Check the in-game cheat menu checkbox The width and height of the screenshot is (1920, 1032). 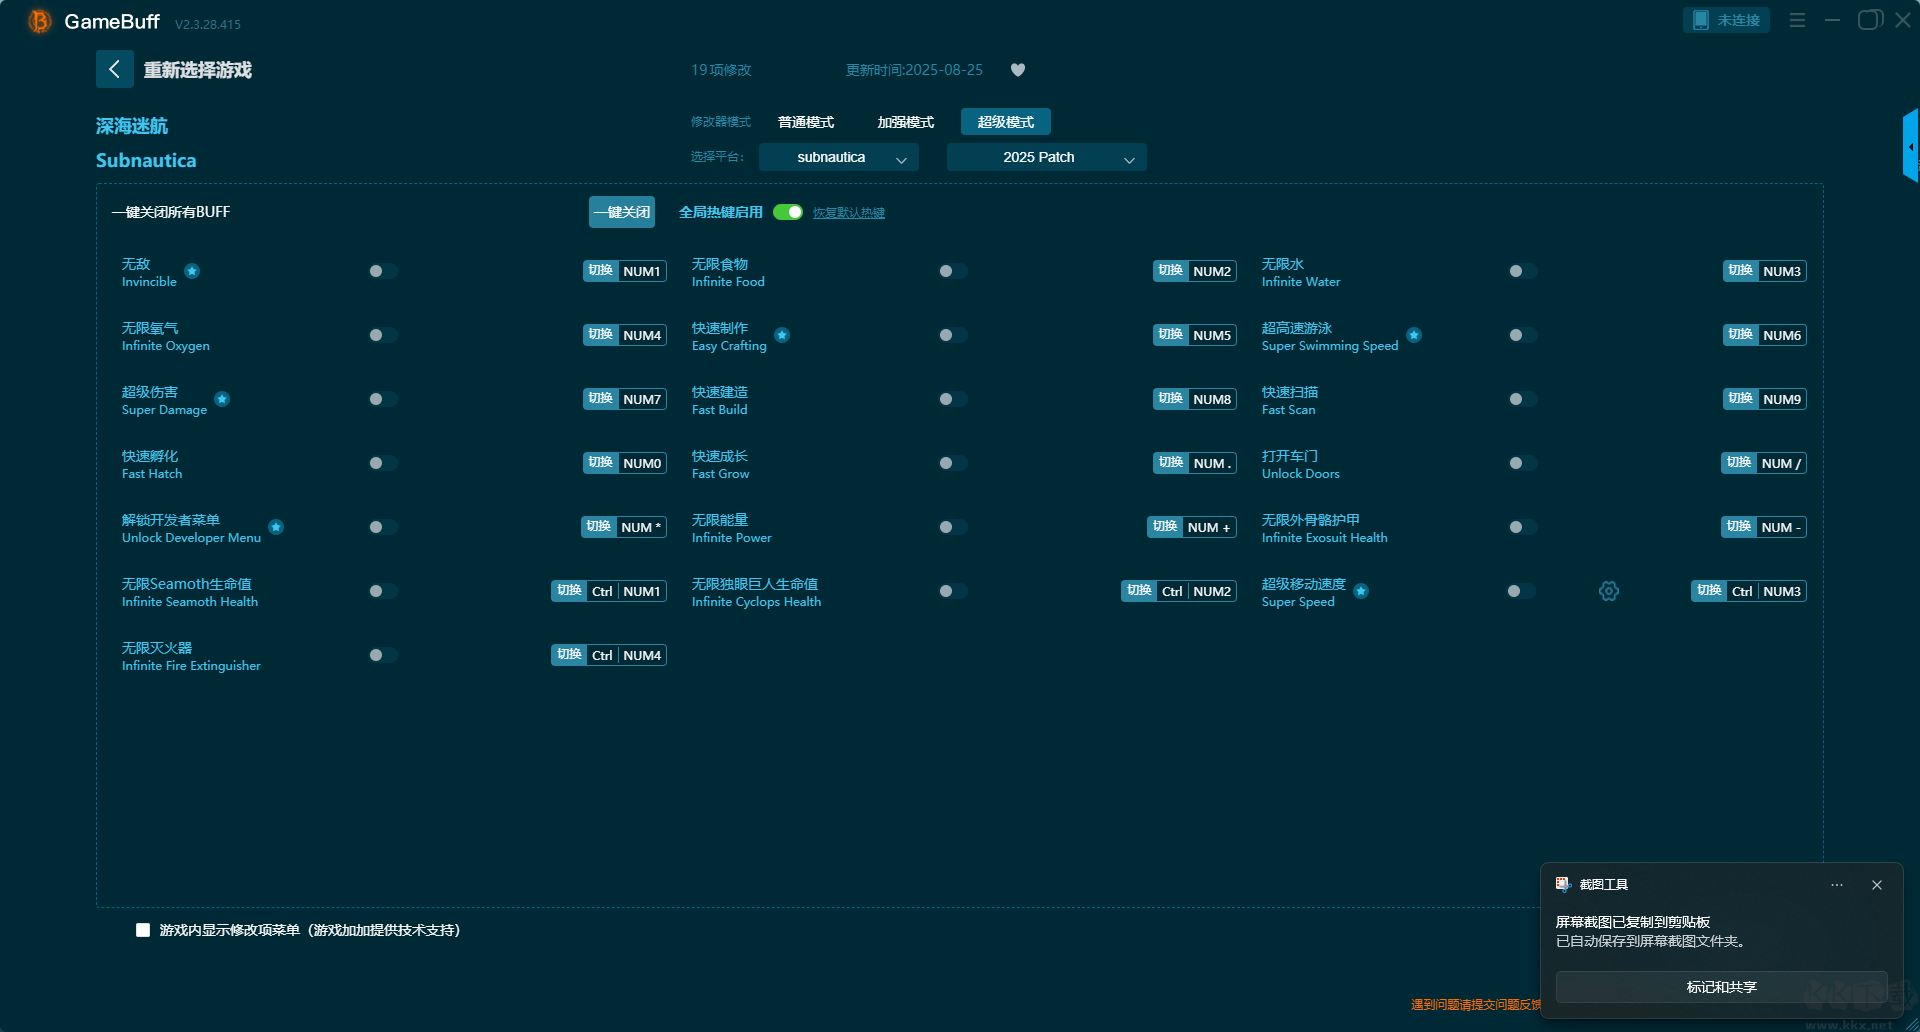(143, 930)
